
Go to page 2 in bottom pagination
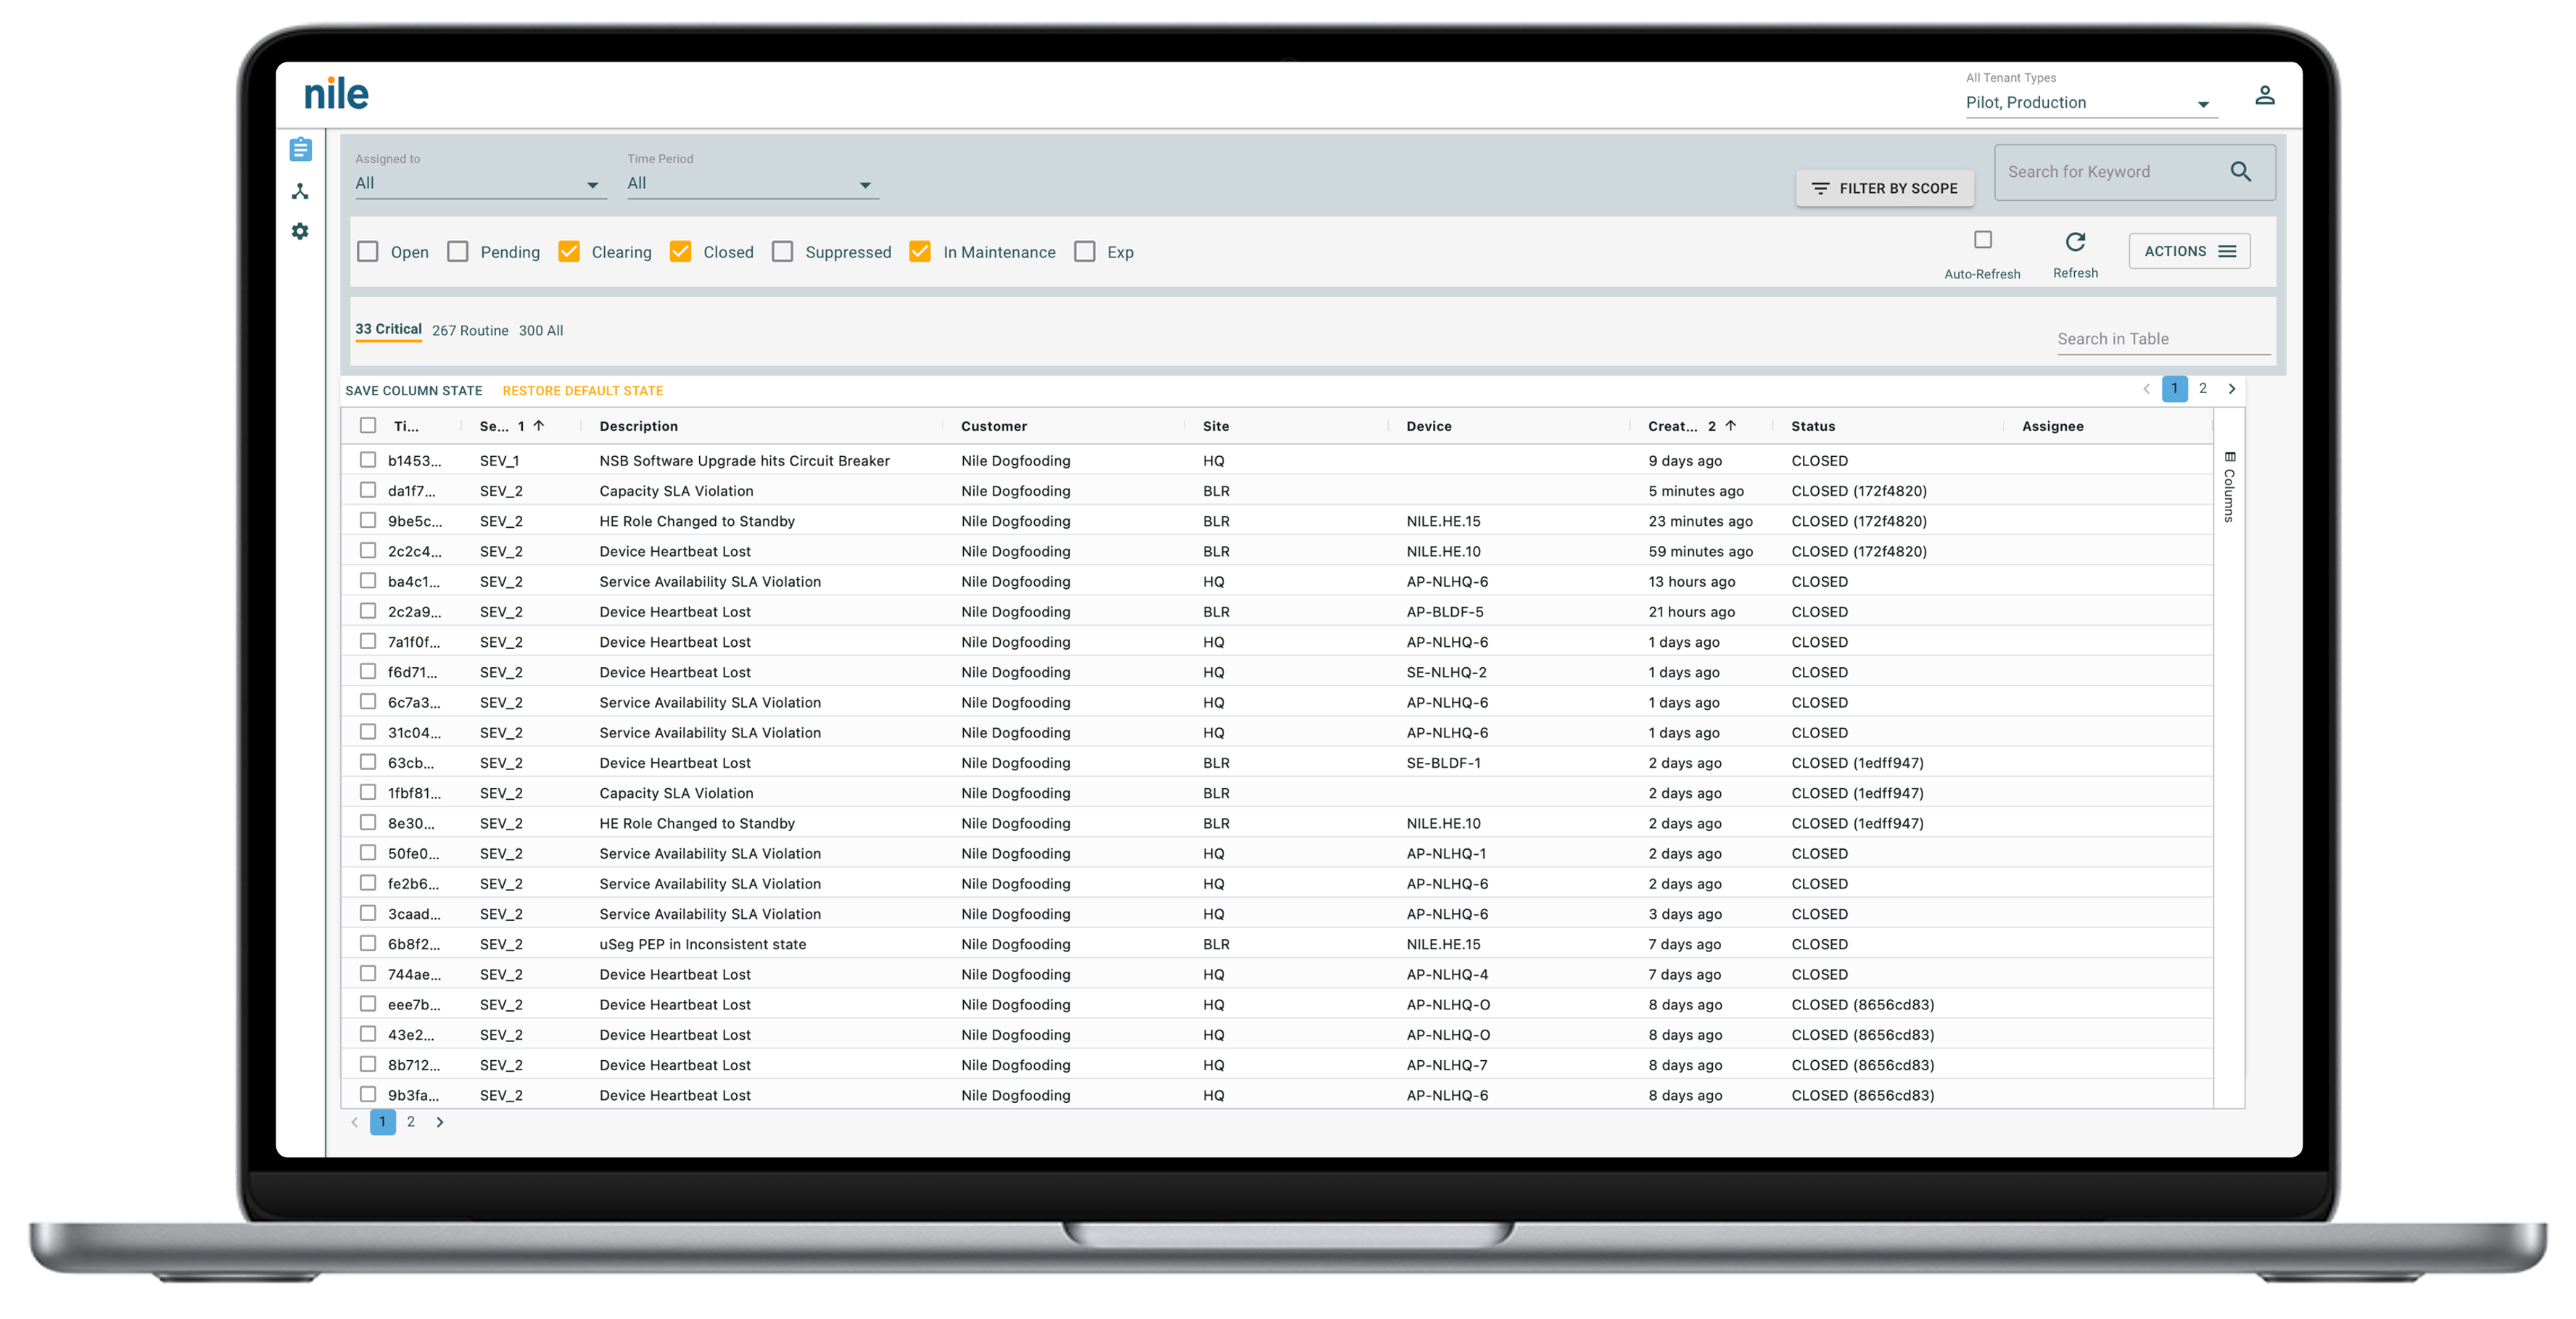pos(411,1122)
